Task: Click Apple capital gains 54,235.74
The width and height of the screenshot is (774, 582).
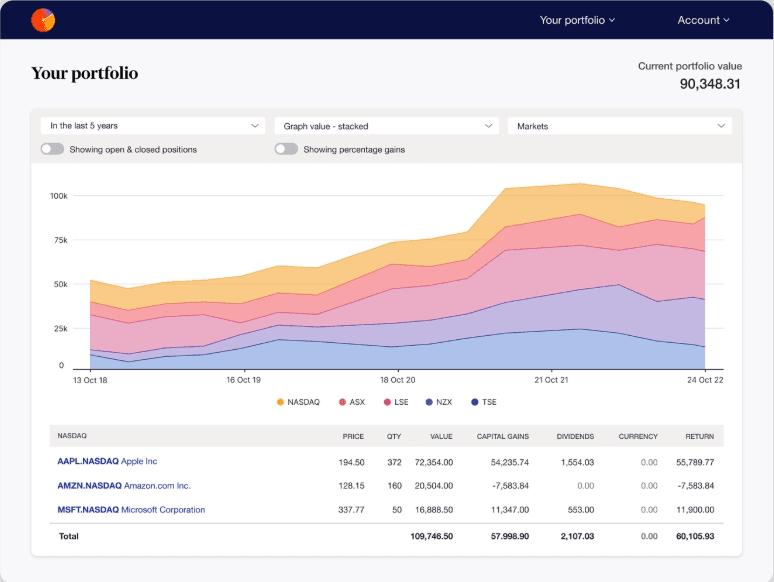Action: [x=510, y=463]
